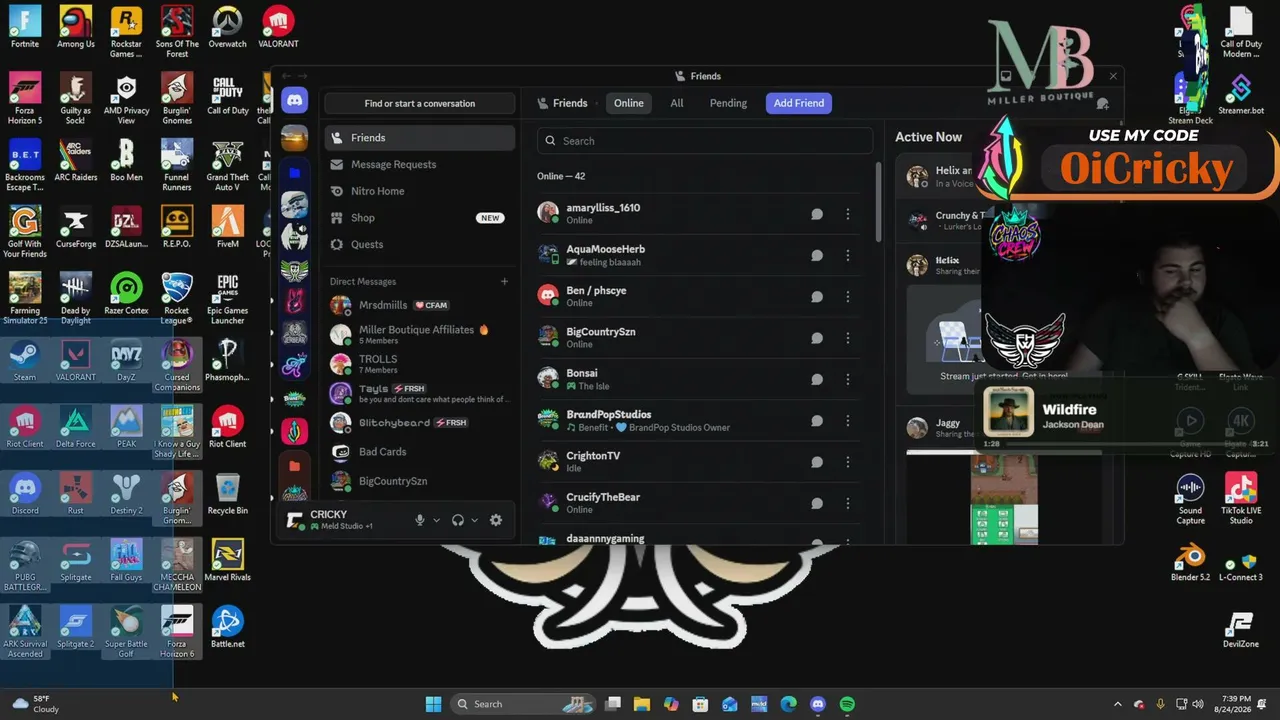Screen dimensions: 1280x720
Task: Open TROLLS group chat
Action: point(420,364)
